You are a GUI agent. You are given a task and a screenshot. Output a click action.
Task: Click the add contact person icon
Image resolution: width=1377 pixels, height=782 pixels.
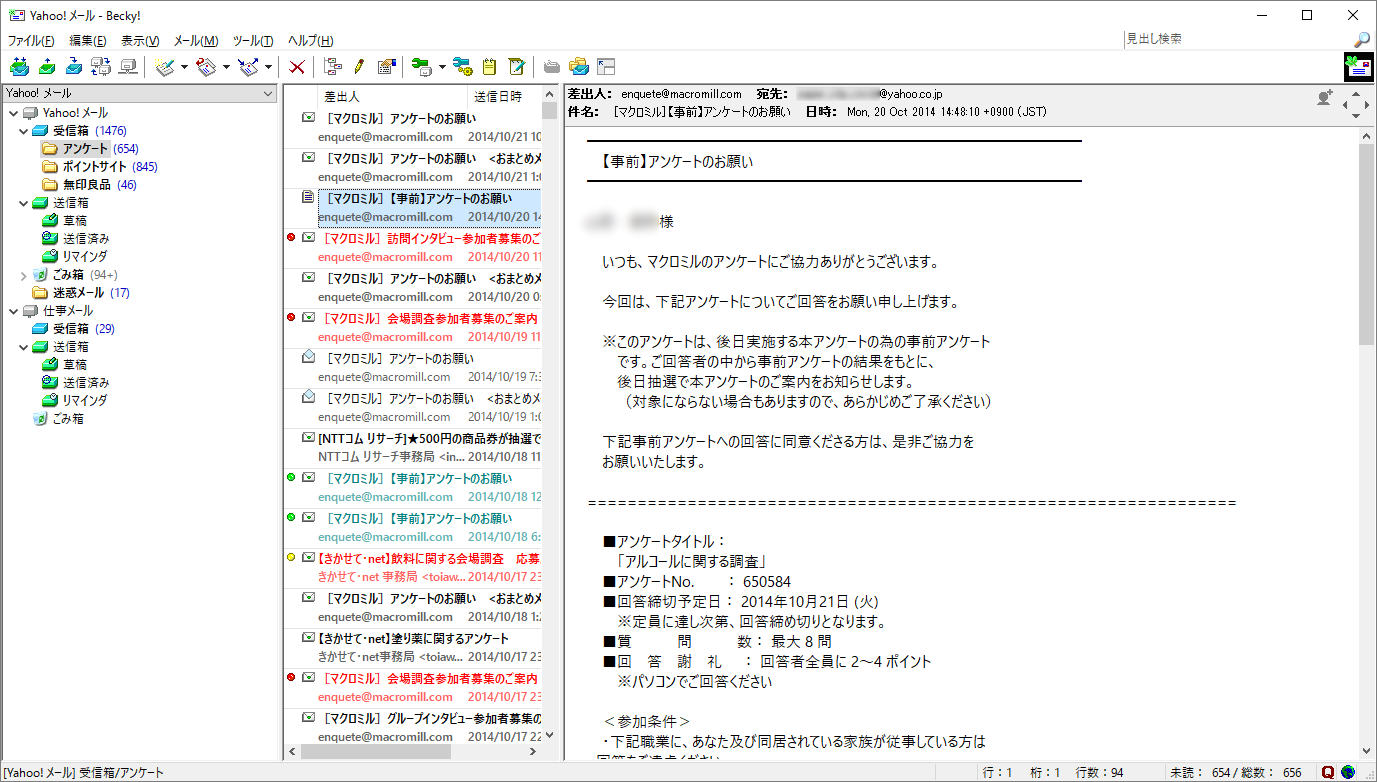tap(1325, 97)
